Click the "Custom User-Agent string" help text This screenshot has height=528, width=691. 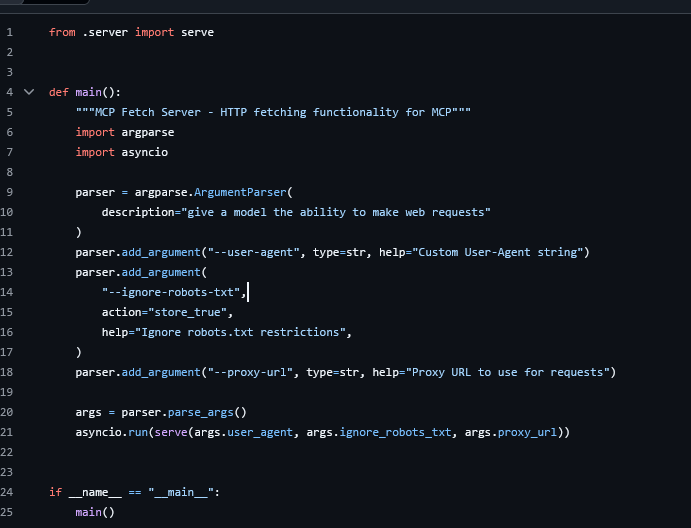tap(498, 252)
